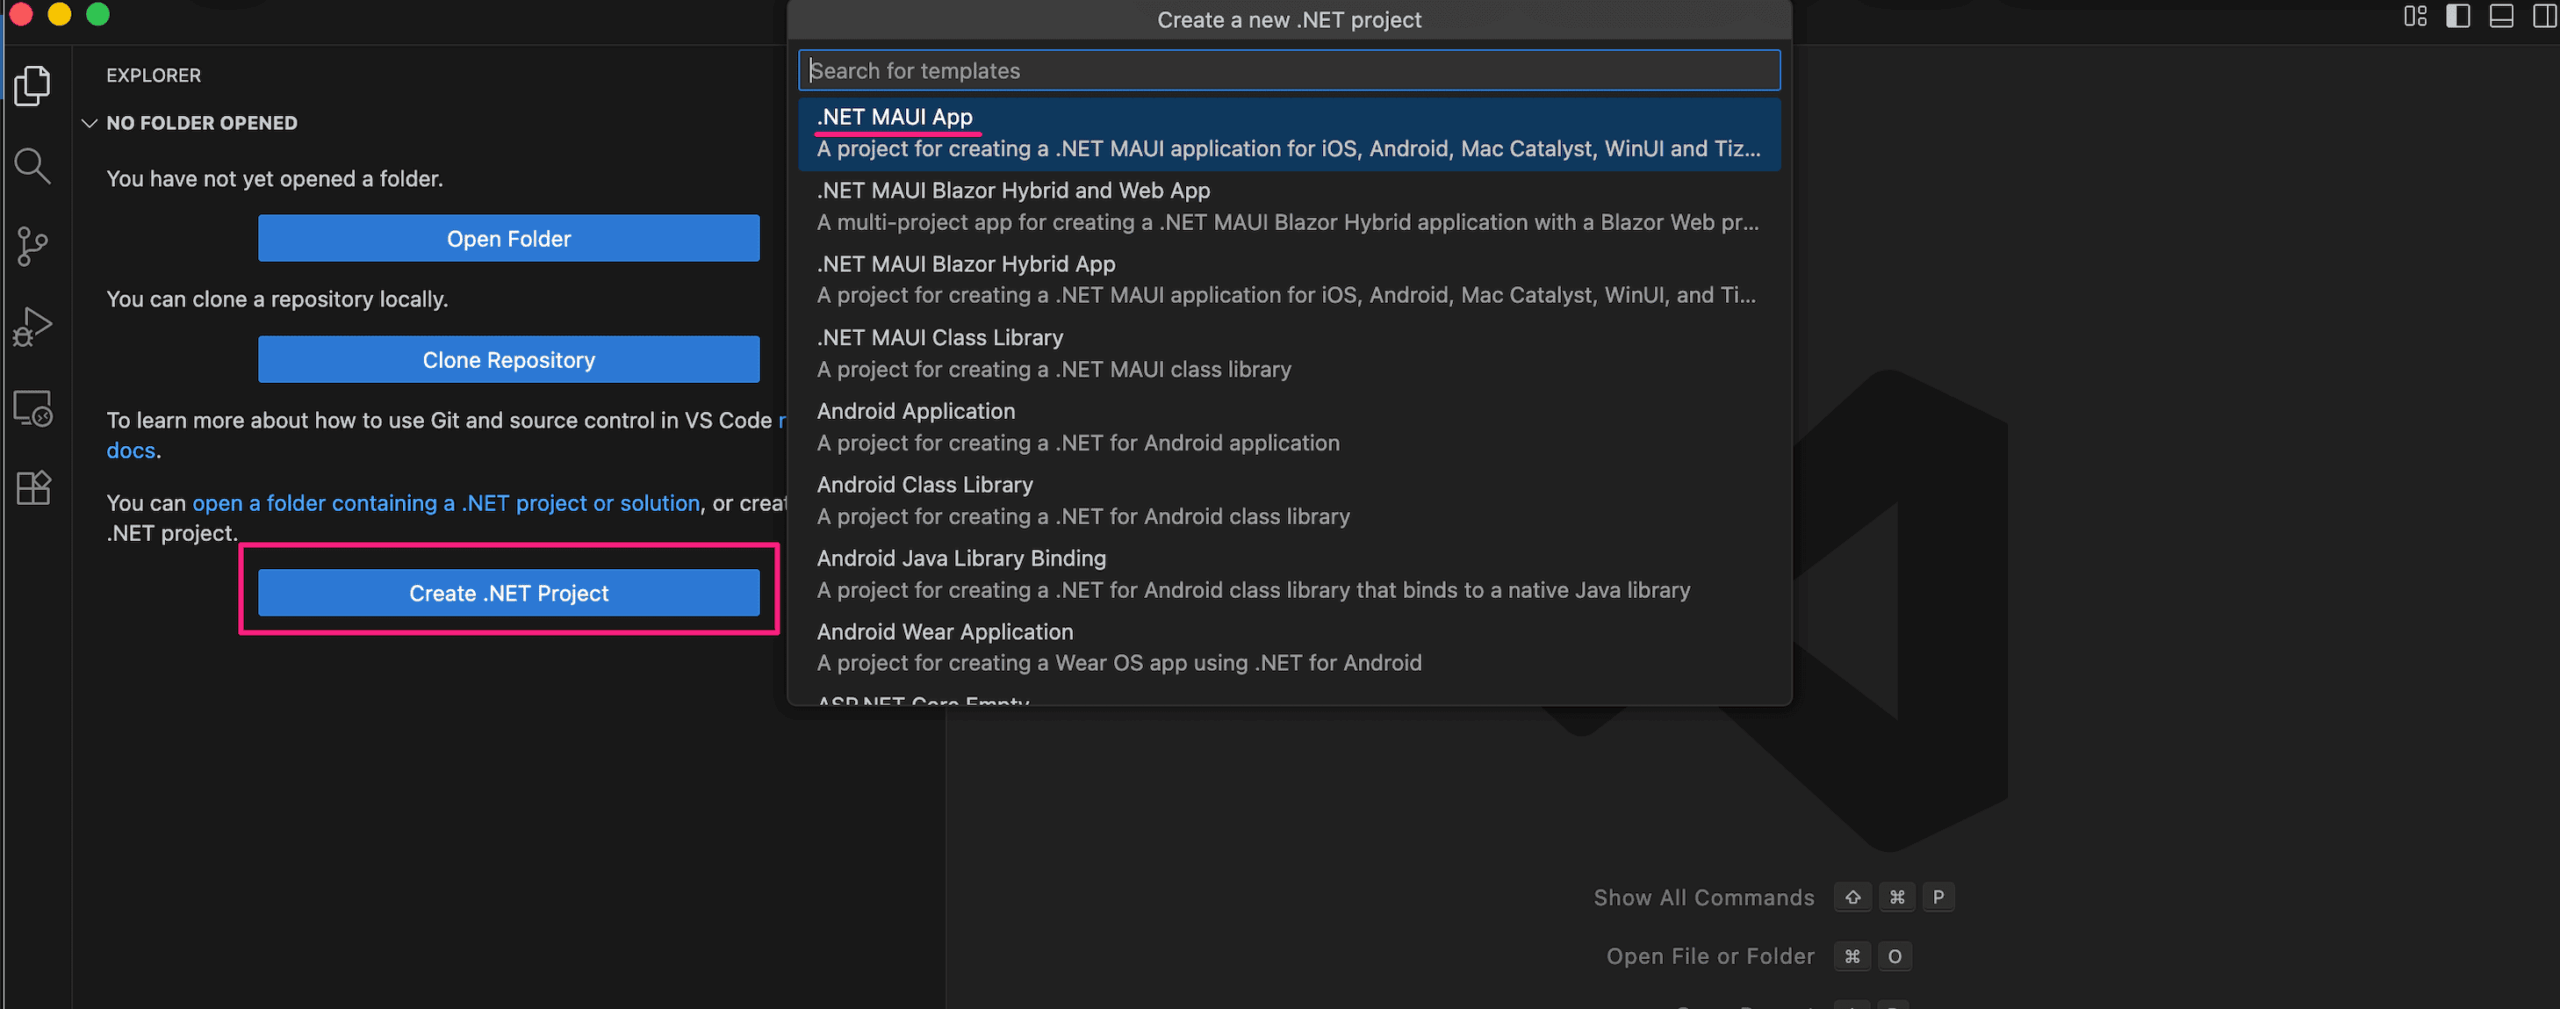This screenshot has width=2560, height=1009.
Task: Select the Run and Debug icon
Action: (33, 326)
